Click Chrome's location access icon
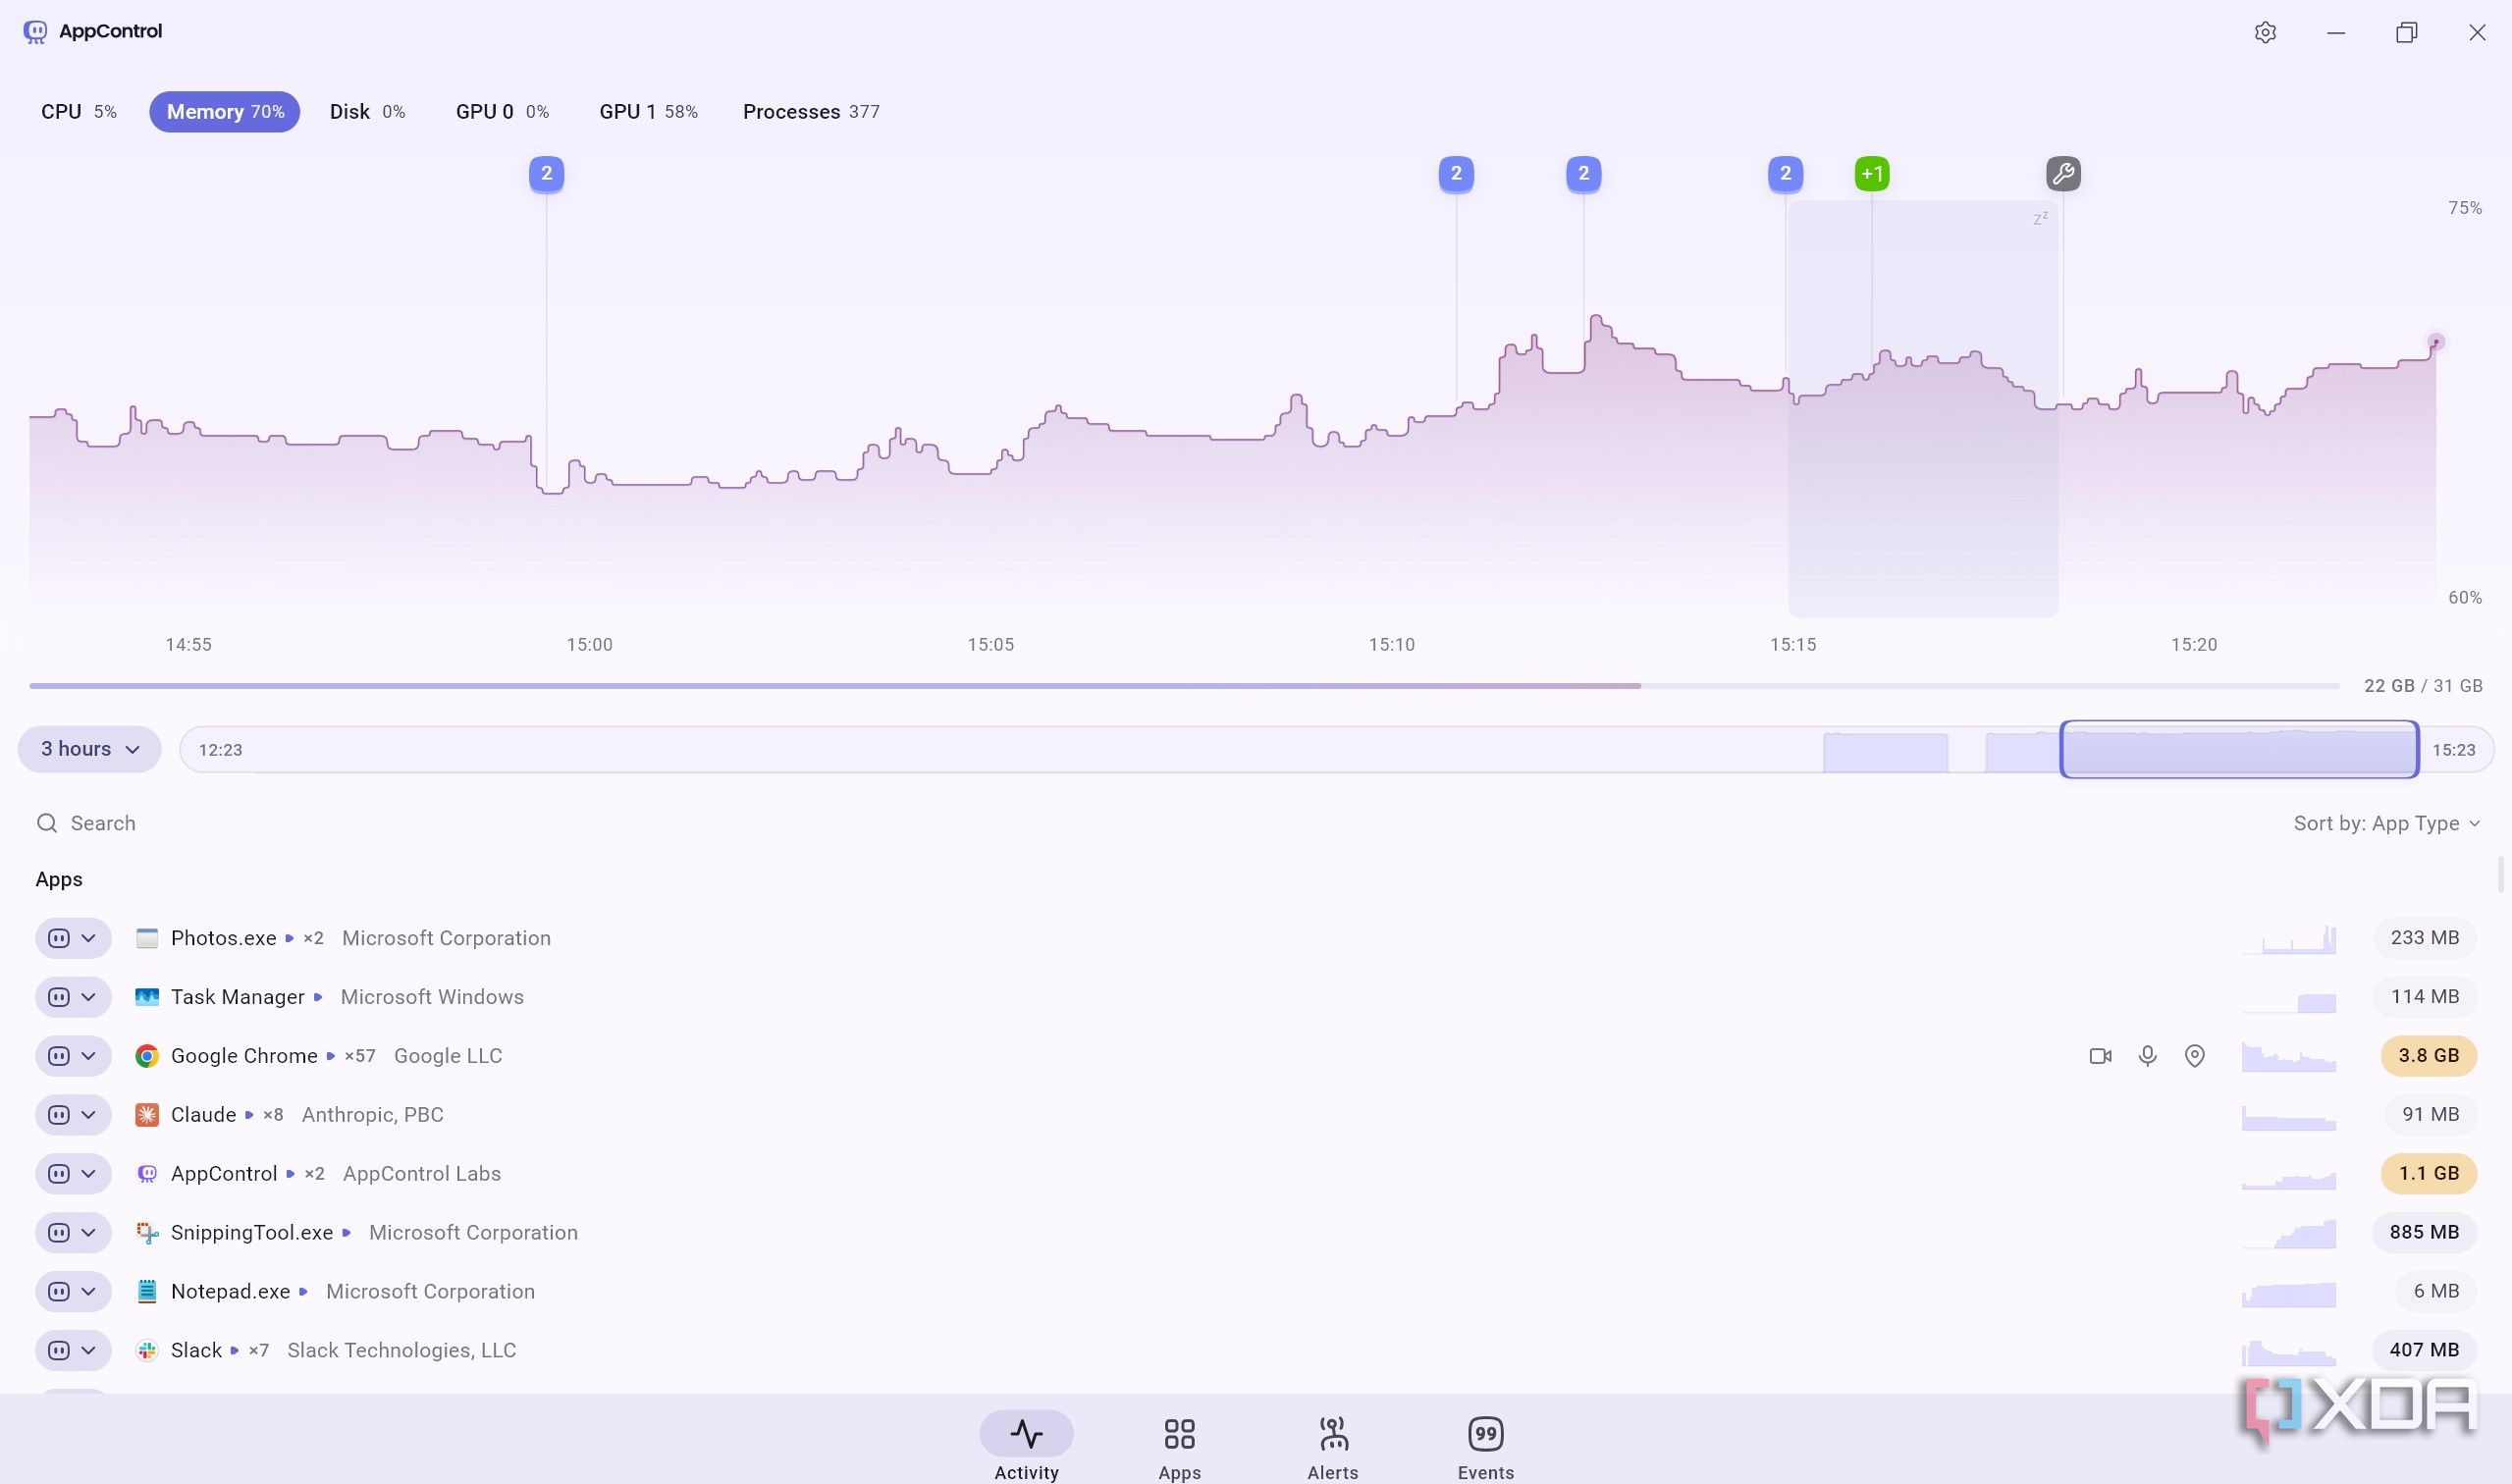 click(x=2194, y=1056)
